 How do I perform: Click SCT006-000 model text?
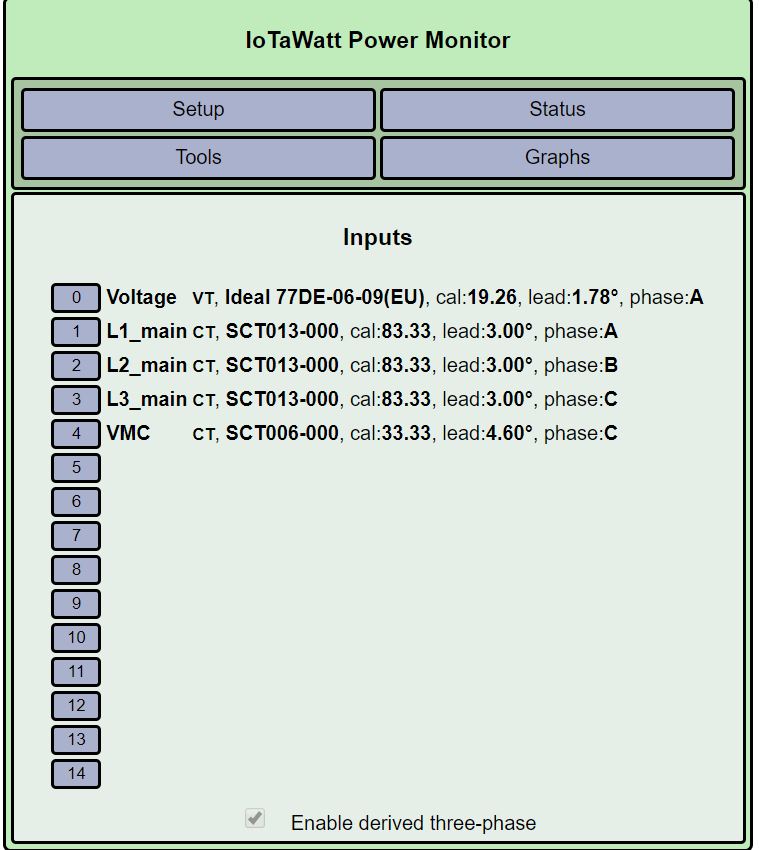(x=282, y=434)
